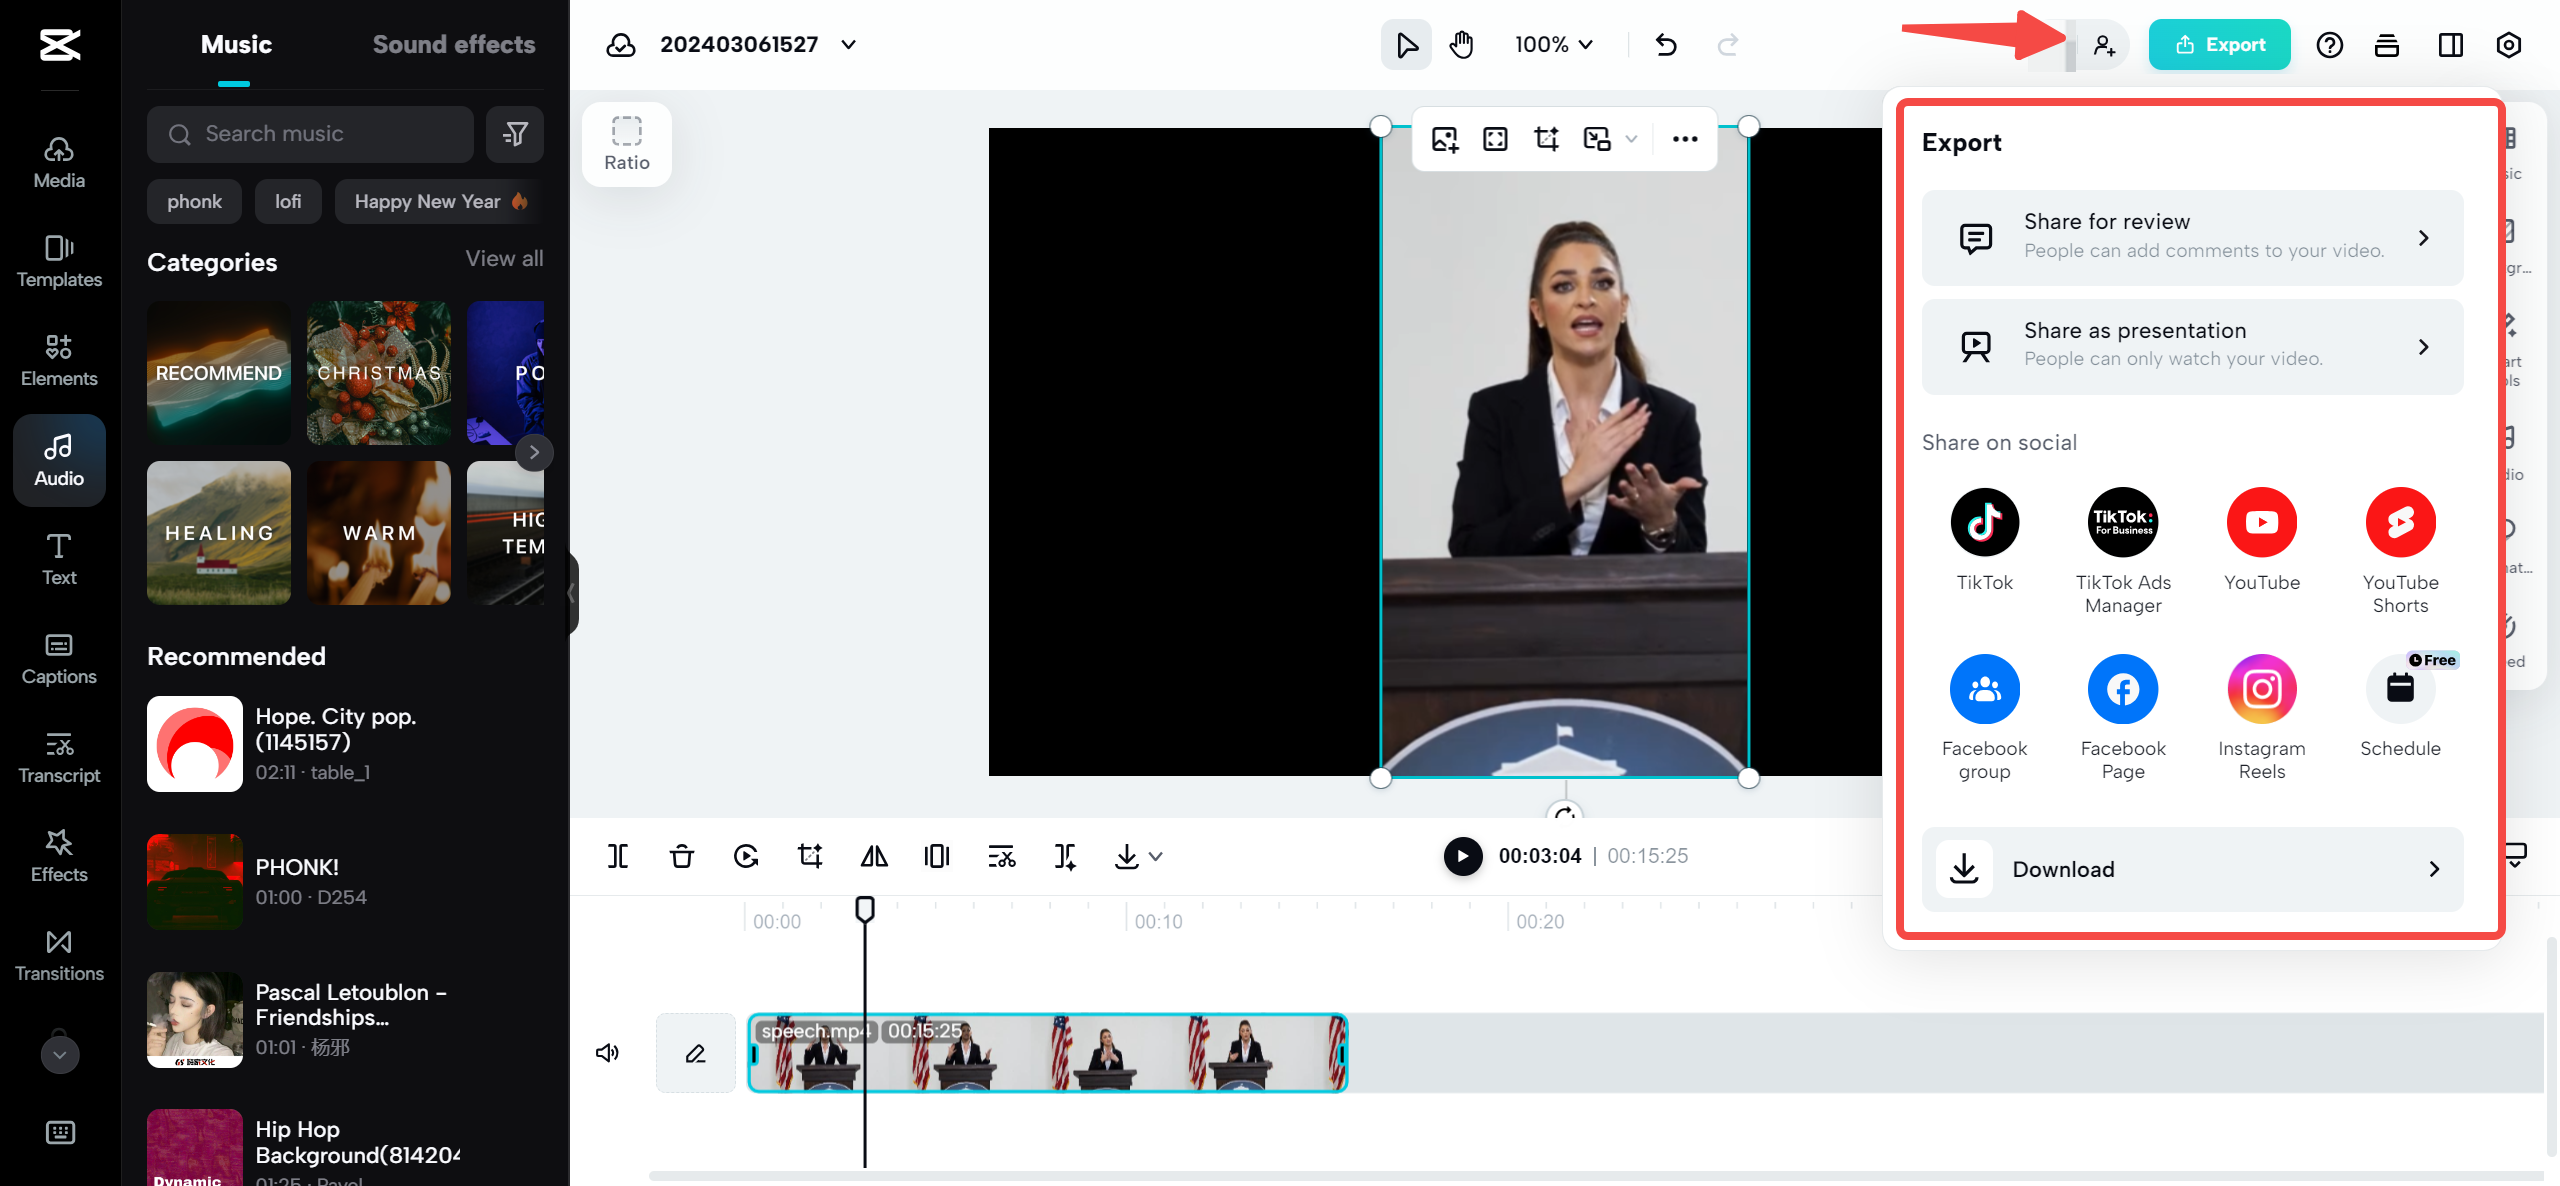2560x1186 pixels.
Task: Collapse the left audio panel handle
Action: pos(571,594)
